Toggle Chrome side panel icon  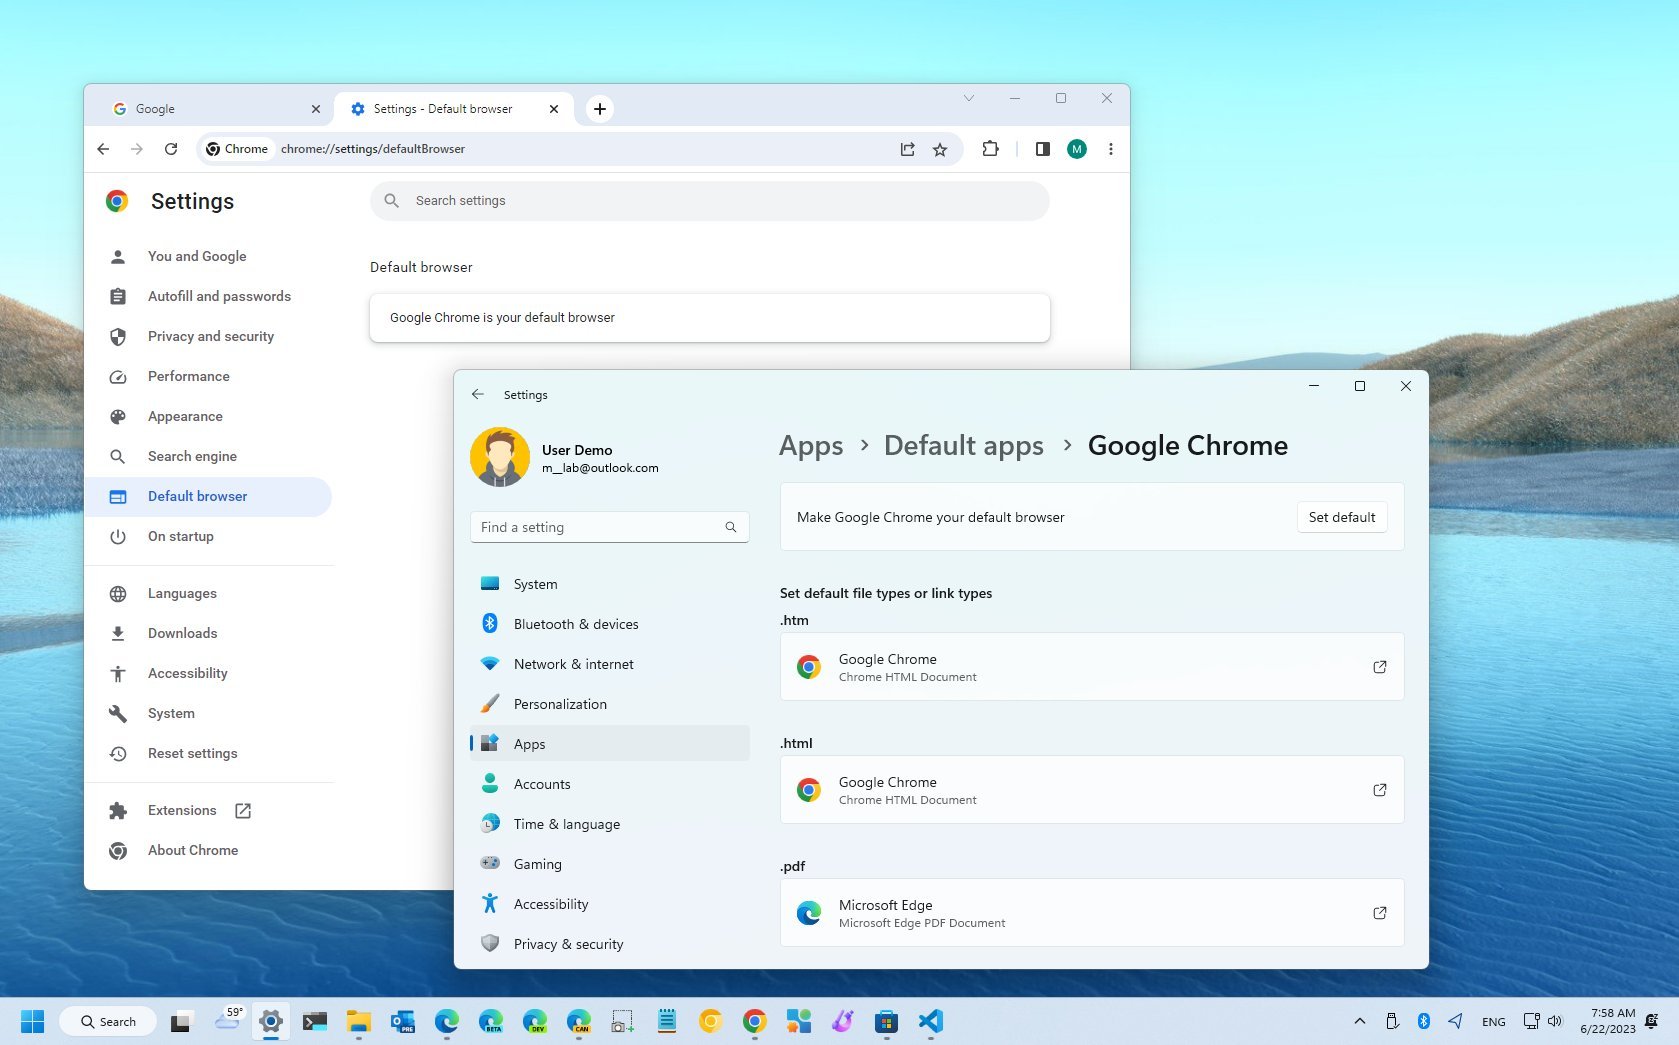pos(1042,149)
